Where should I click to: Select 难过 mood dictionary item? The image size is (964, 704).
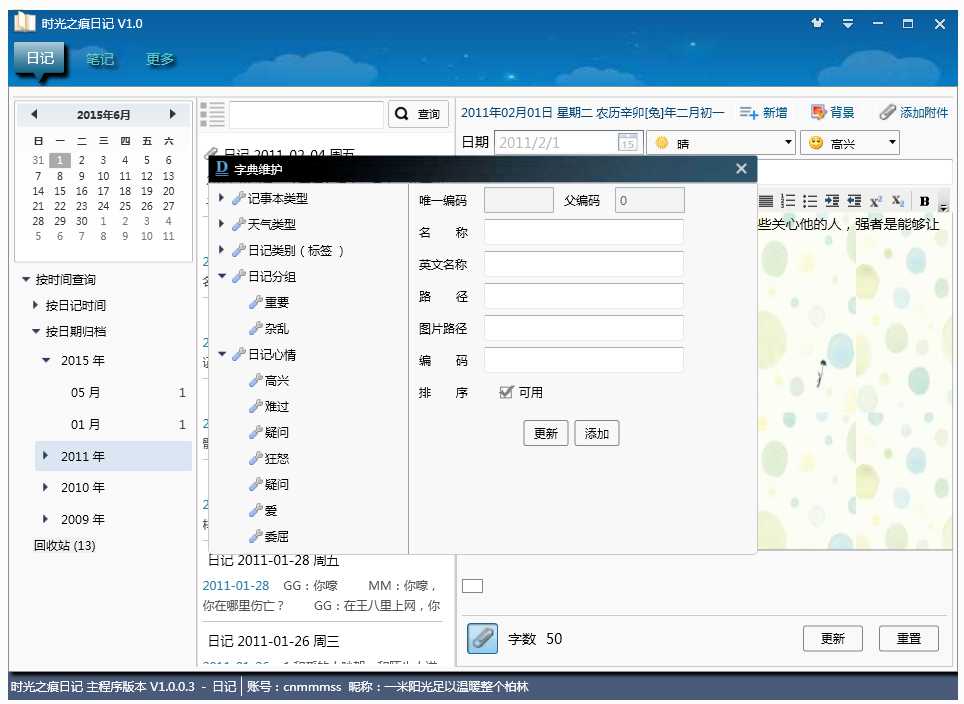[269, 406]
